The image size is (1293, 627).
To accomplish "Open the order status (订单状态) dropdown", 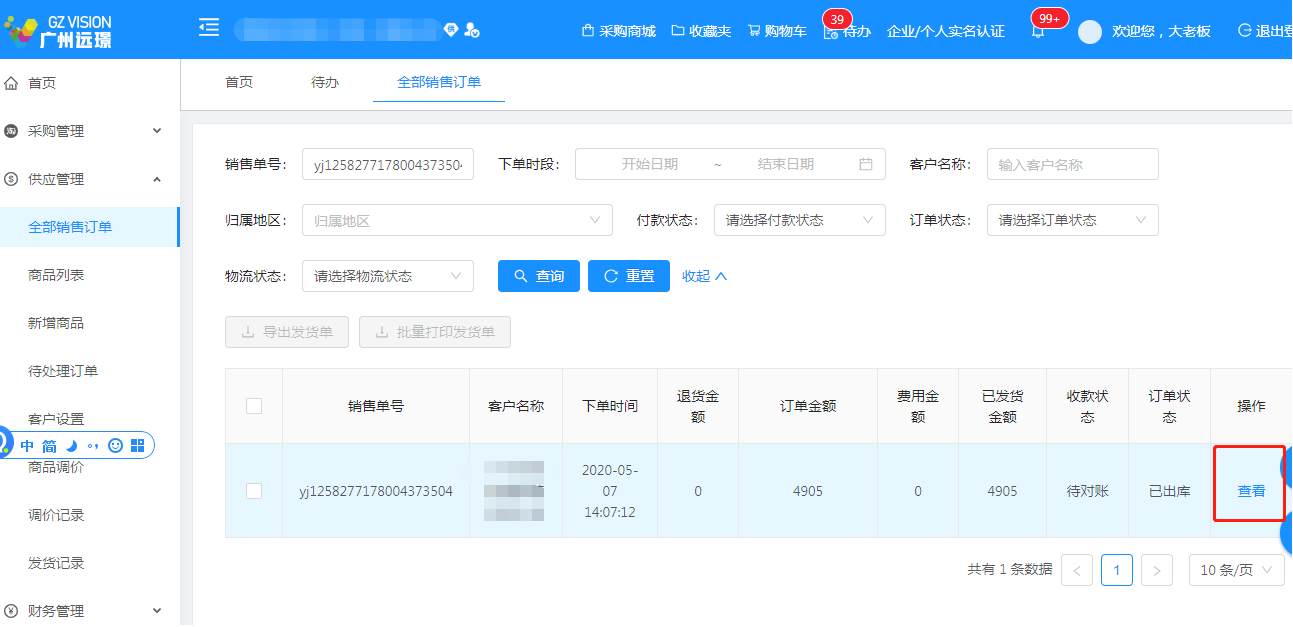I will click(1072, 220).
